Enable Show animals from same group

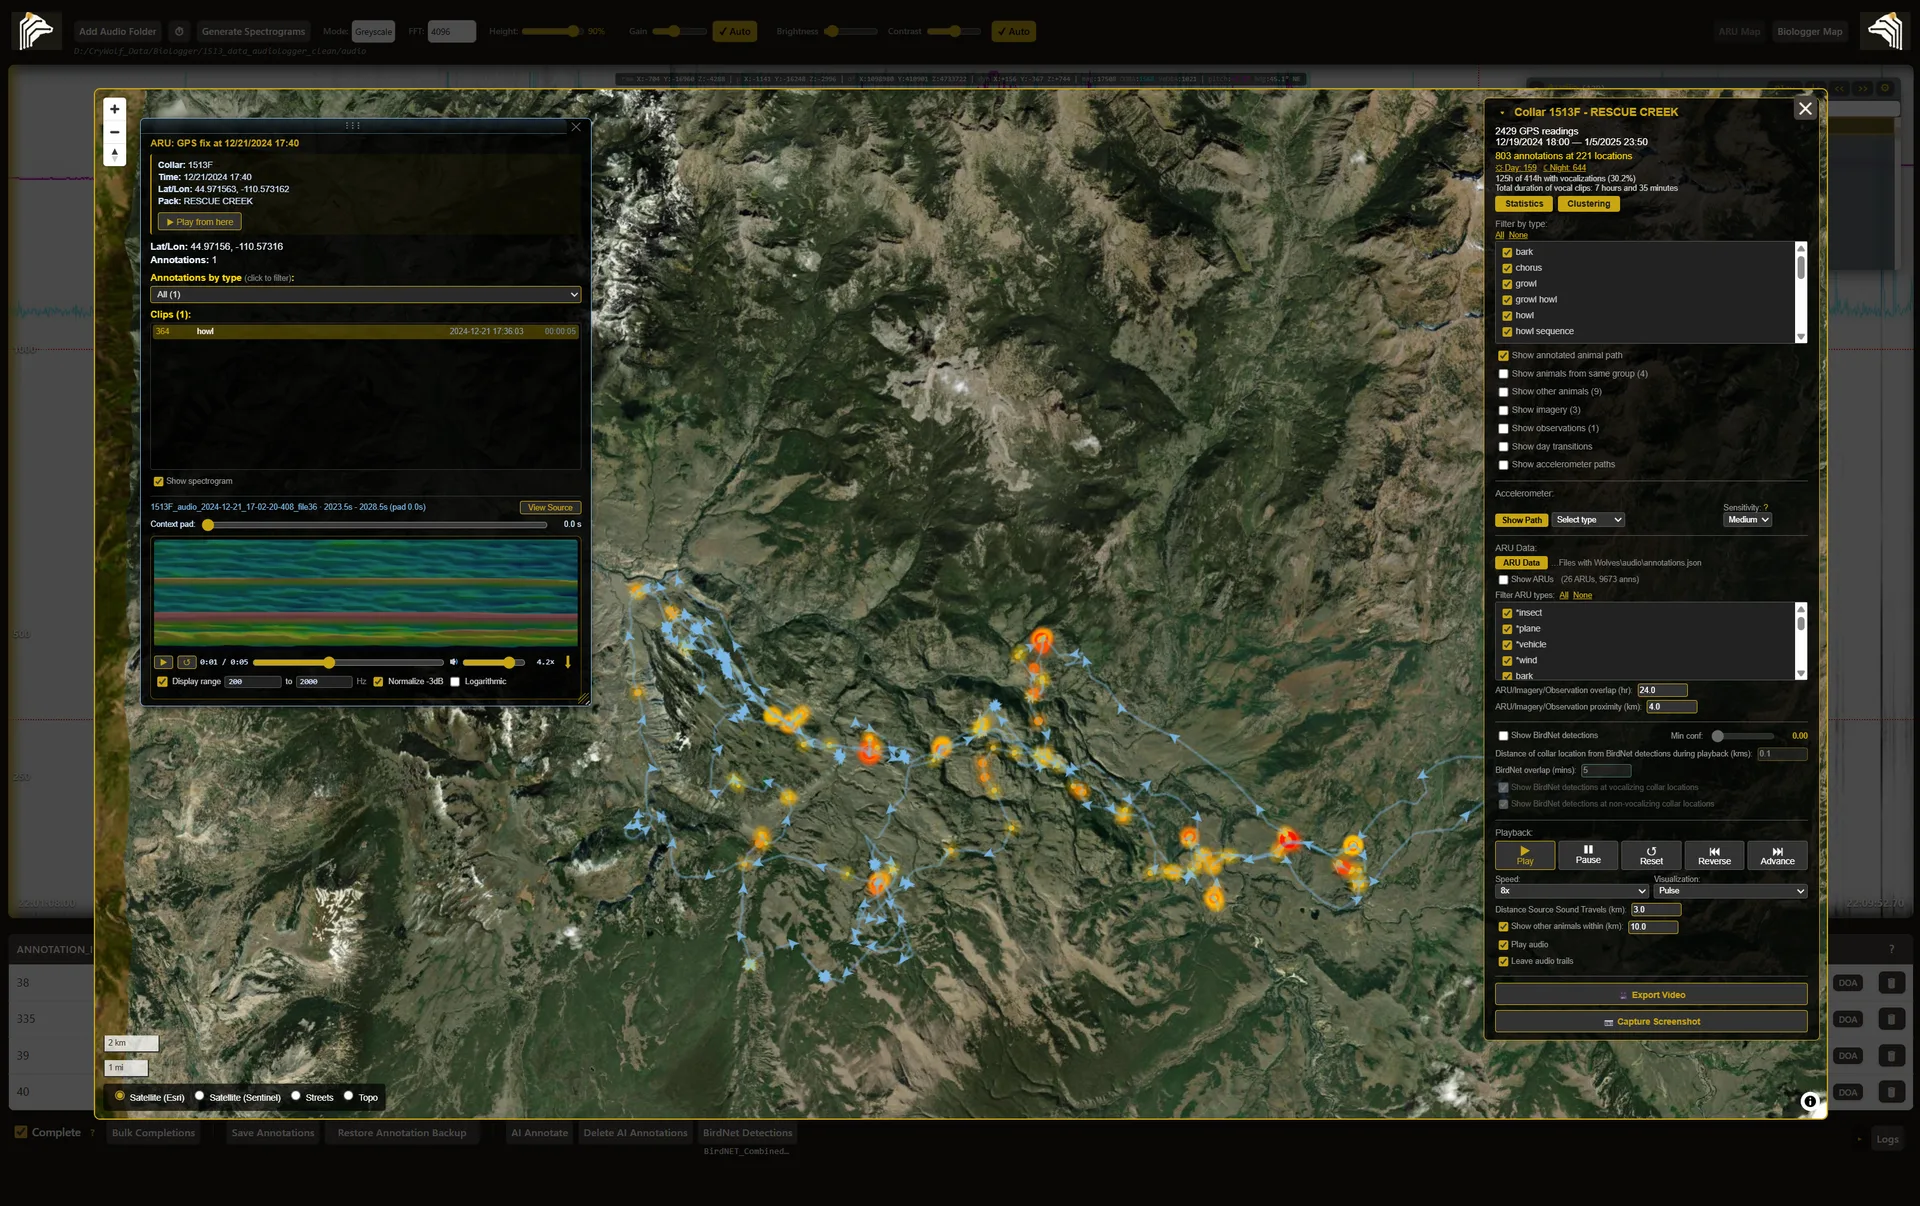(1503, 374)
